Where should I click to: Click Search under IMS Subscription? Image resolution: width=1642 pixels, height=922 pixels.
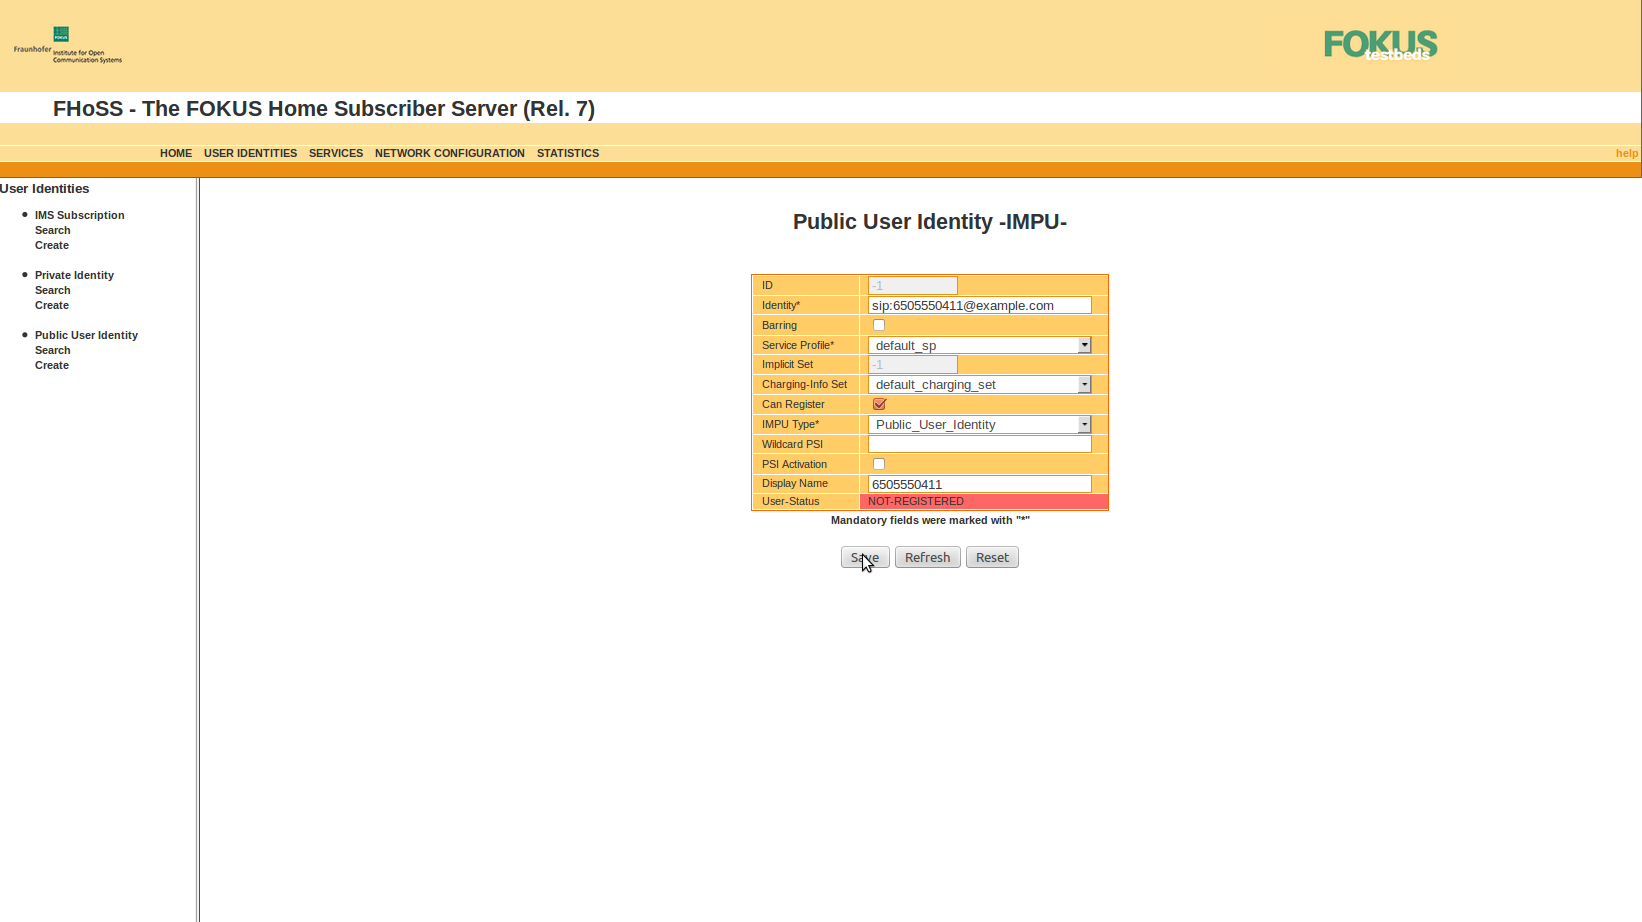53,230
